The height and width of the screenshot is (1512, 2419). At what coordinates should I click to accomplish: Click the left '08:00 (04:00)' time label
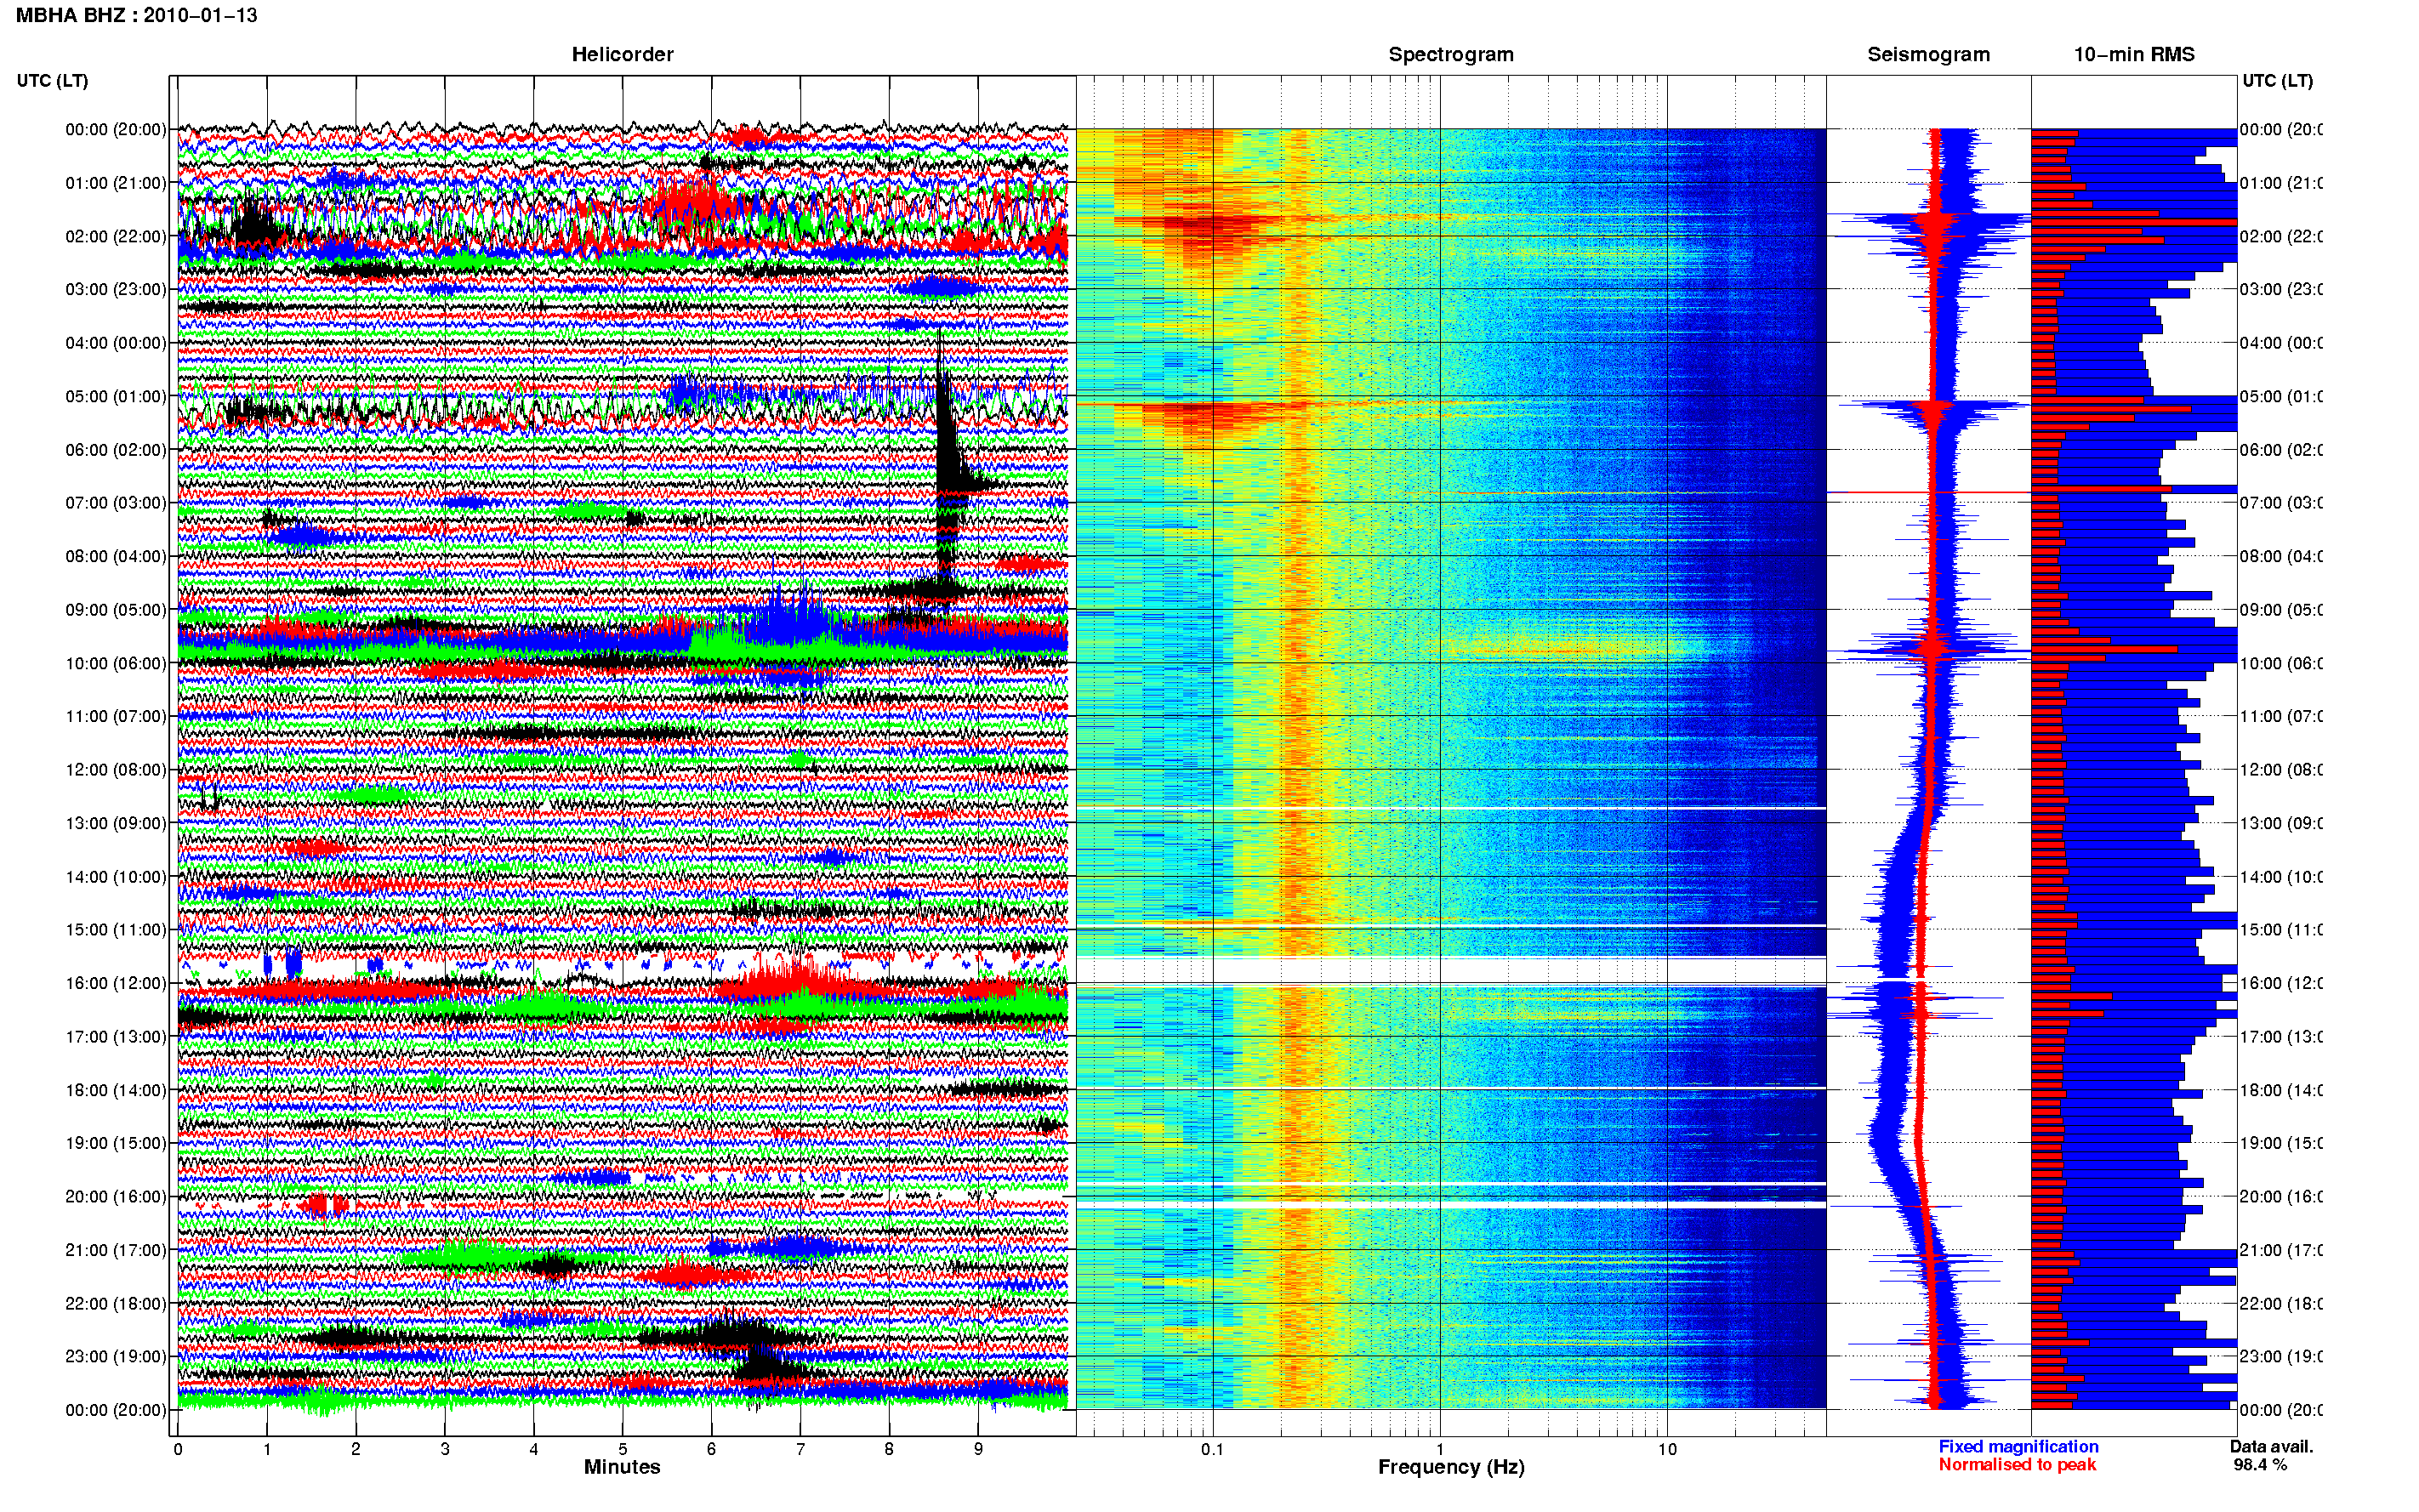(115, 556)
